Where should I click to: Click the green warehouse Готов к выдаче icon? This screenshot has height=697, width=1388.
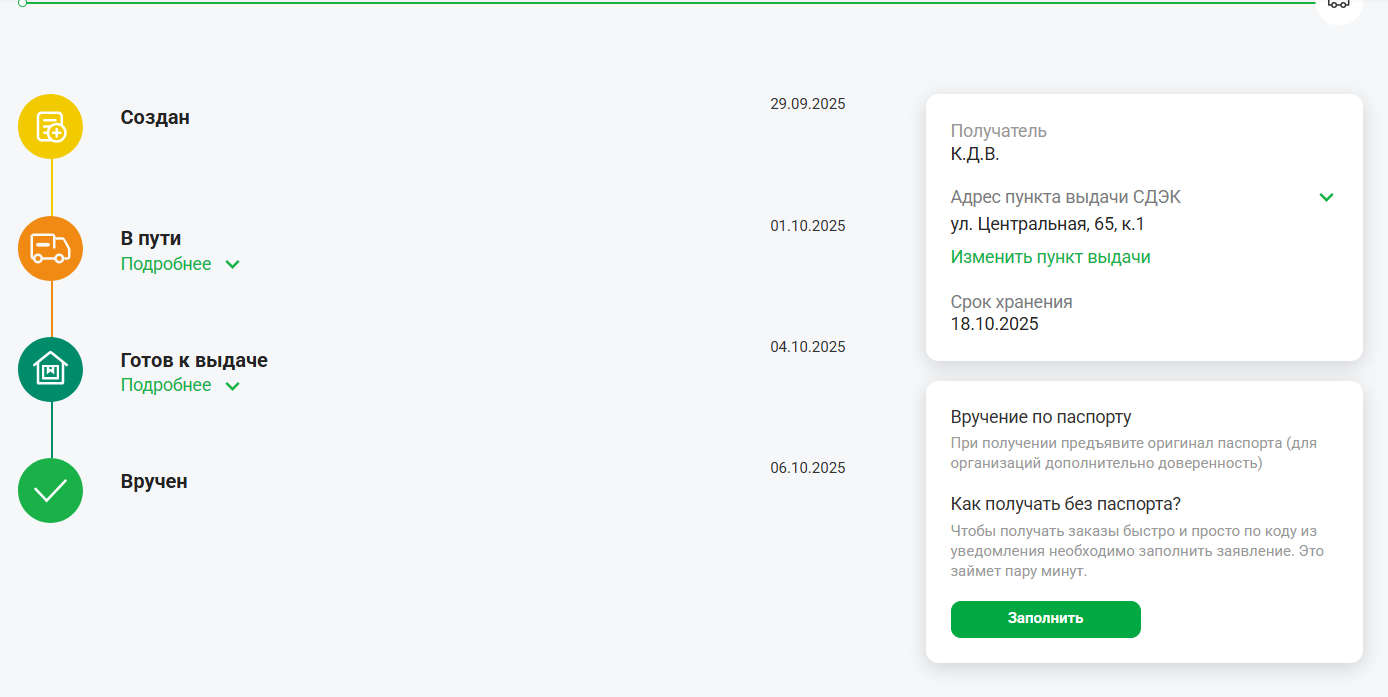(x=50, y=369)
